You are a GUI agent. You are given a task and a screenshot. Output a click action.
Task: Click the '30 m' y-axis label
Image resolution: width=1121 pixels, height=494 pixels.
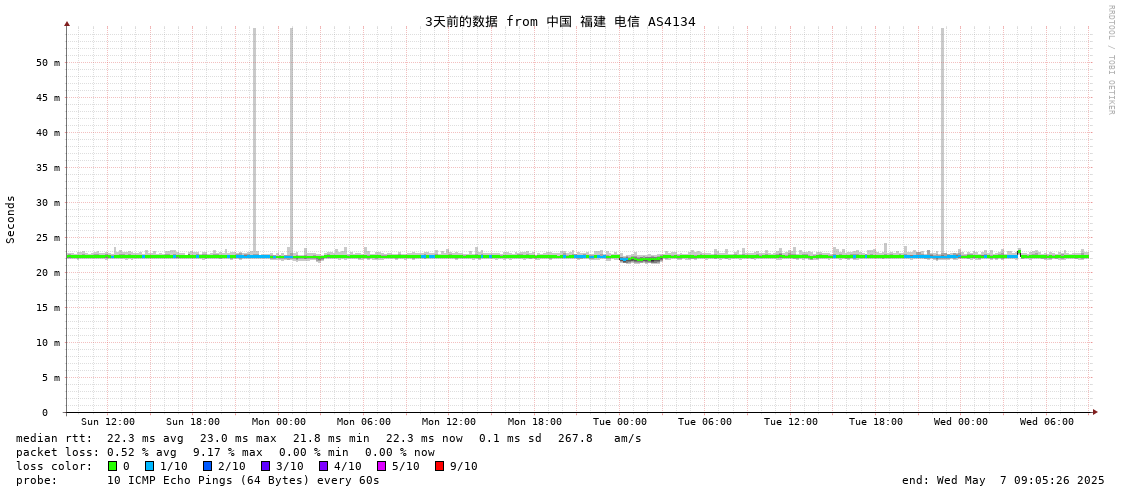[48, 202]
